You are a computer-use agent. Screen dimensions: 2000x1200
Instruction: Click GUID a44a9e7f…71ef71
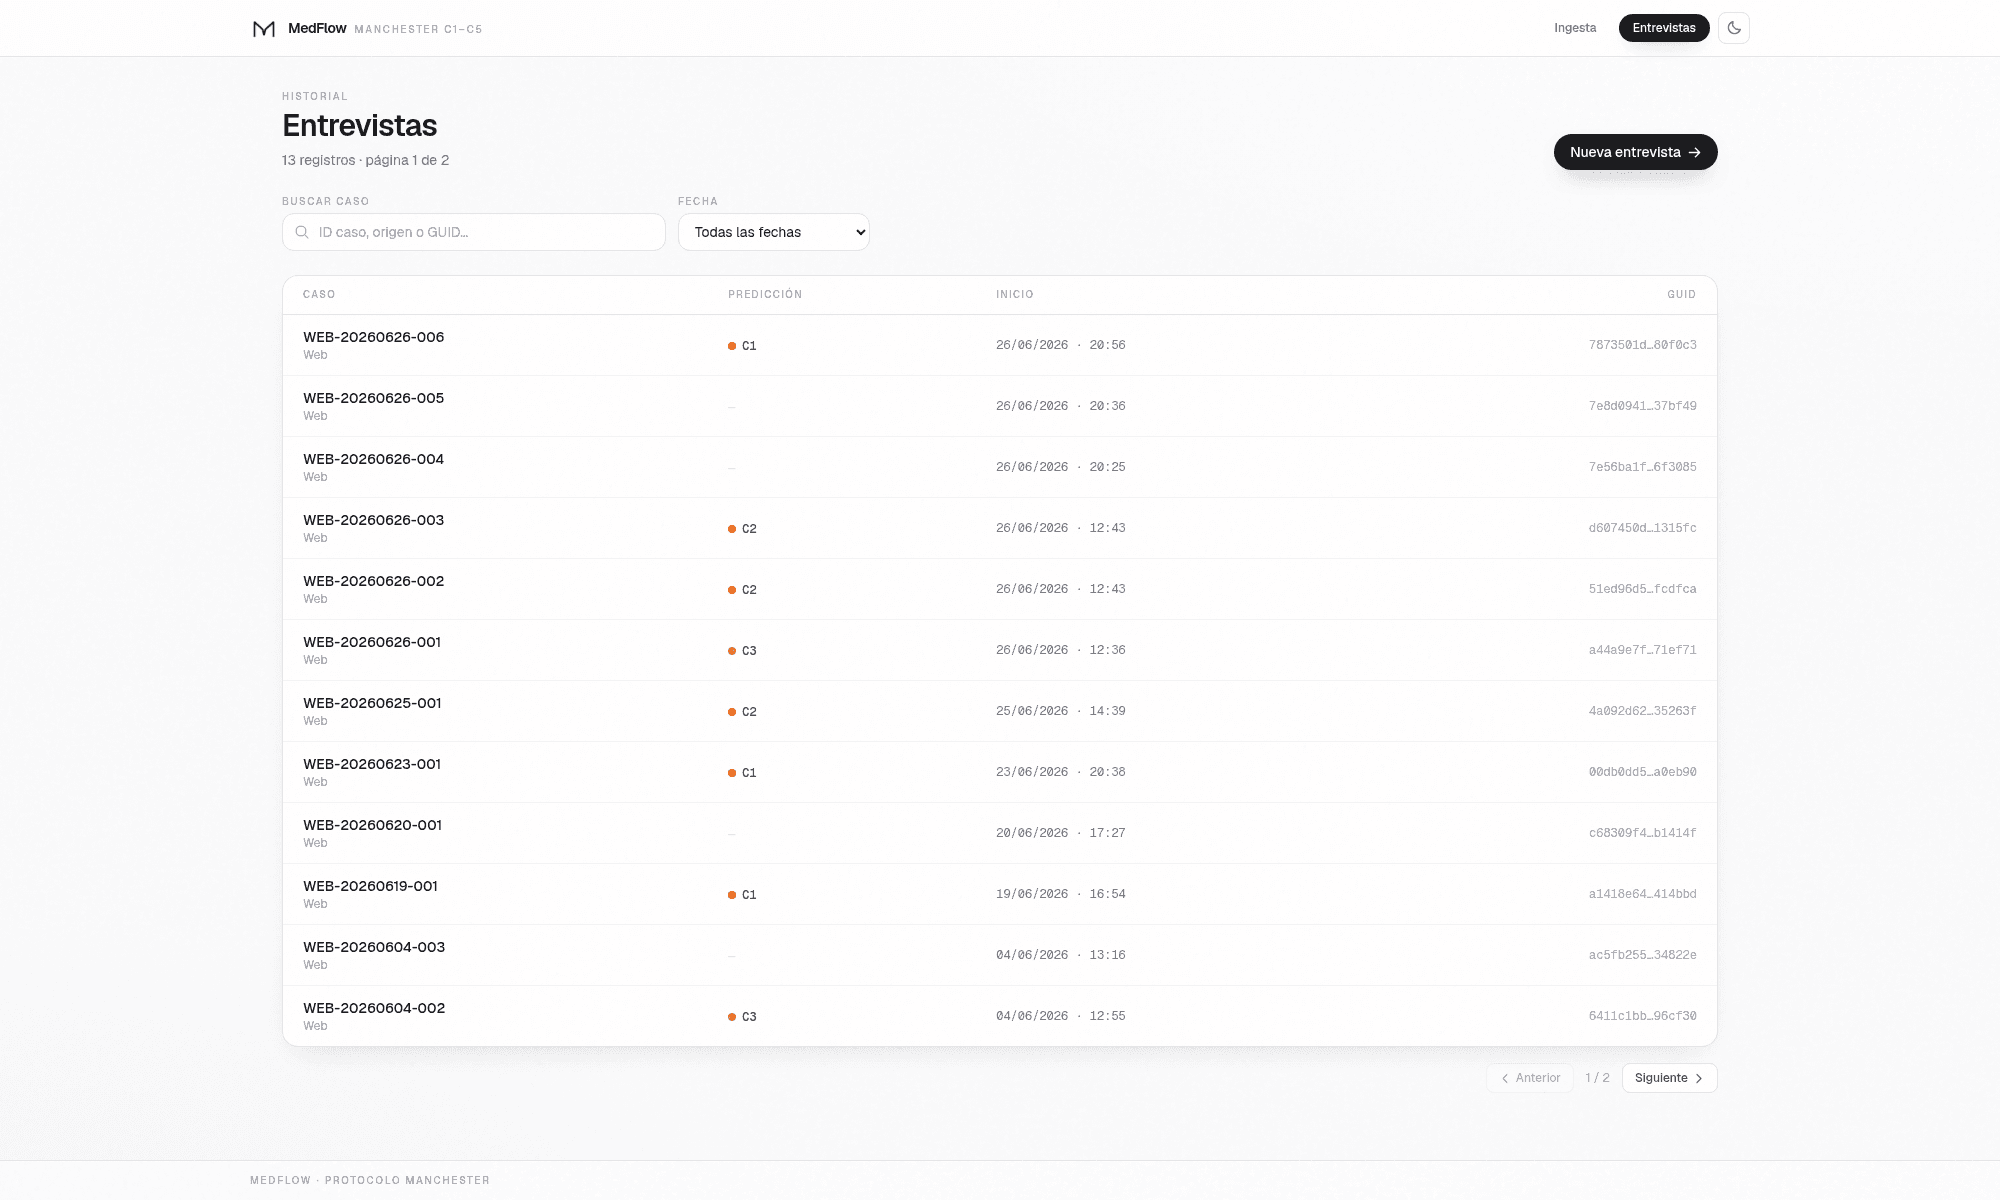click(1642, 650)
